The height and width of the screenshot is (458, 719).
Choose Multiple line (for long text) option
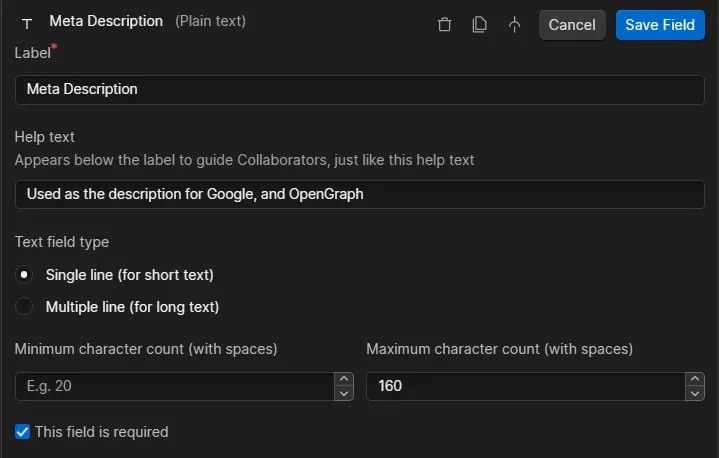pos(25,307)
